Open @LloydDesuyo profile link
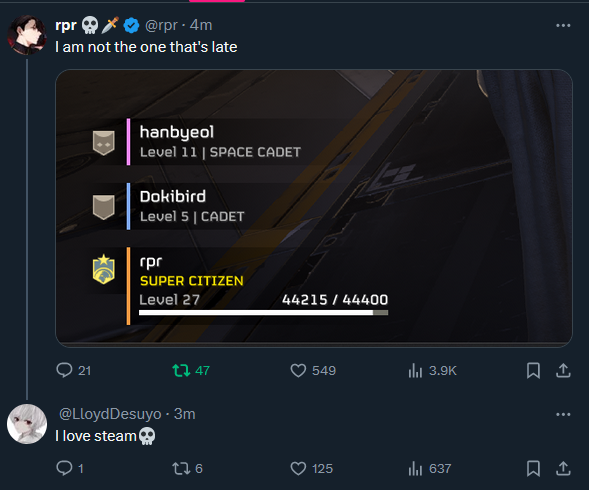Screen dimensions: 589x490 coord(110,414)
